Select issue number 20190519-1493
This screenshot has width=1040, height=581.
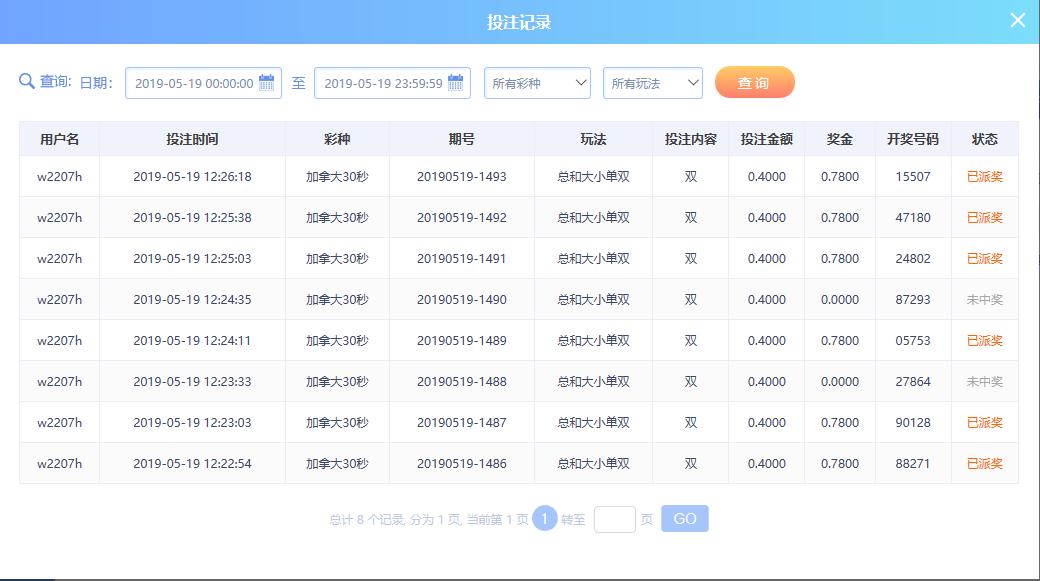pos(462,176)
